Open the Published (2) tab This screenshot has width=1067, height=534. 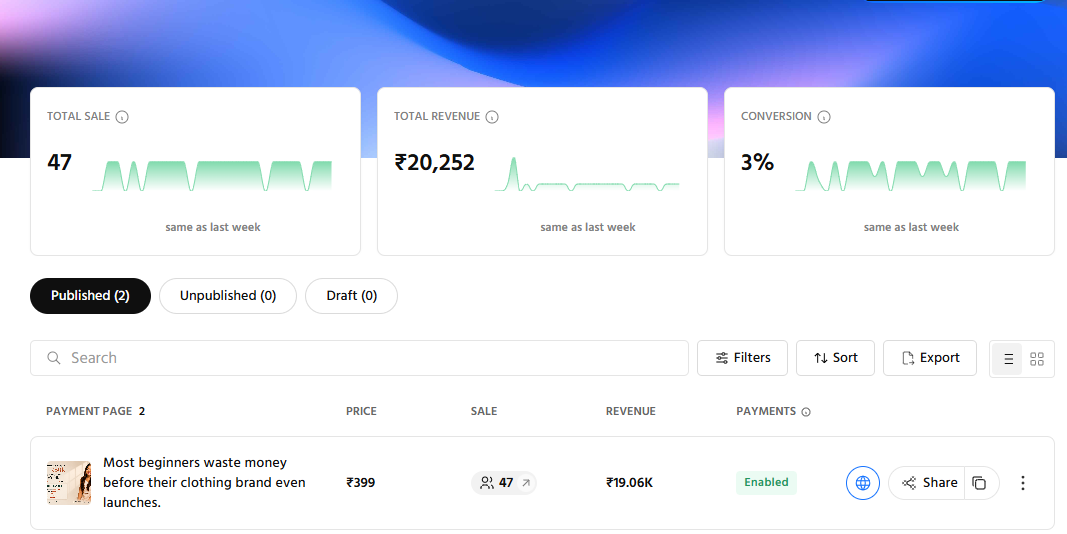pyautogui.click(x=91, y=296)
